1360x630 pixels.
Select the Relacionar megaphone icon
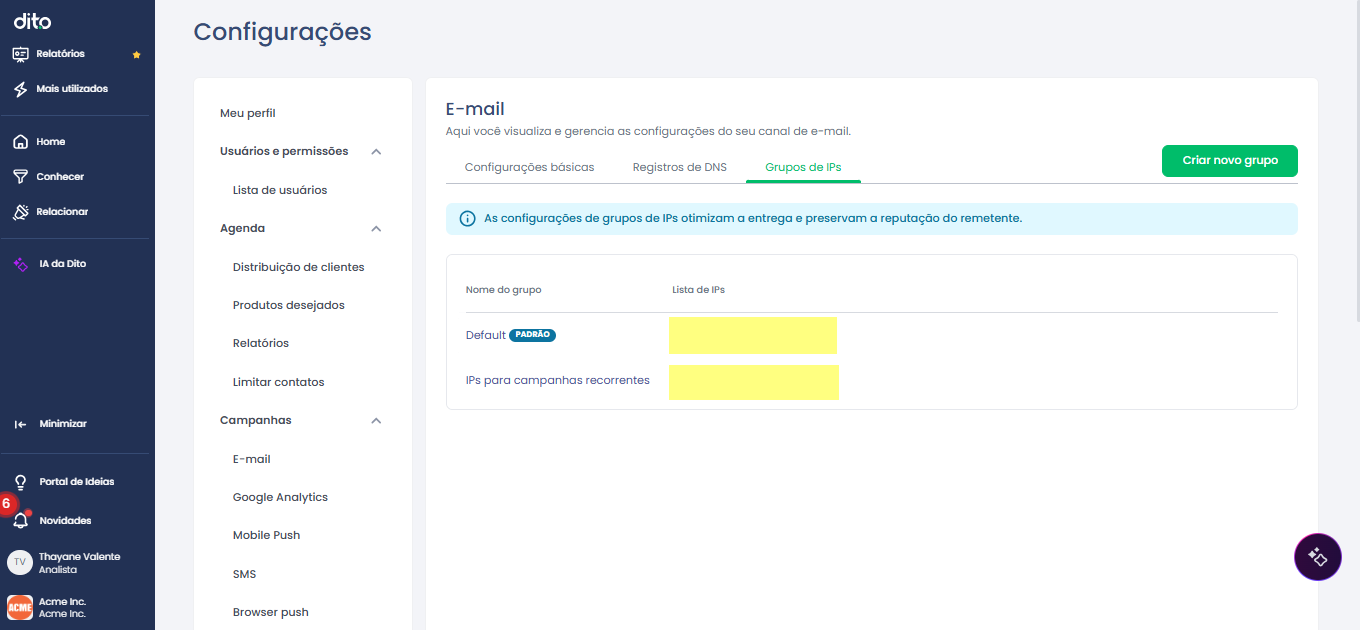[20, 212]
